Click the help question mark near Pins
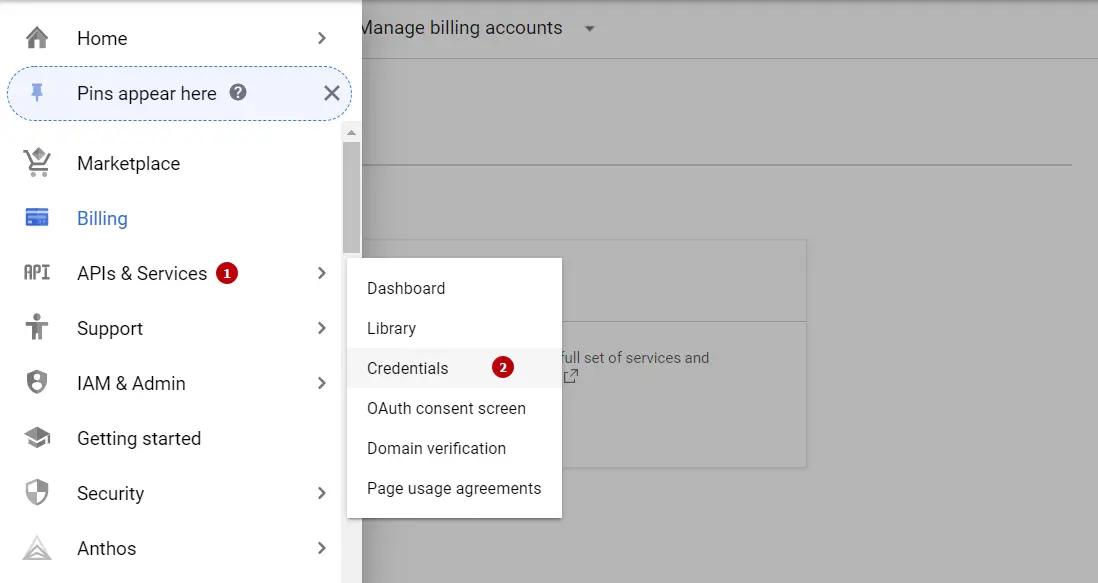Viewport: 1098px width, 583px height. (238, 93)
